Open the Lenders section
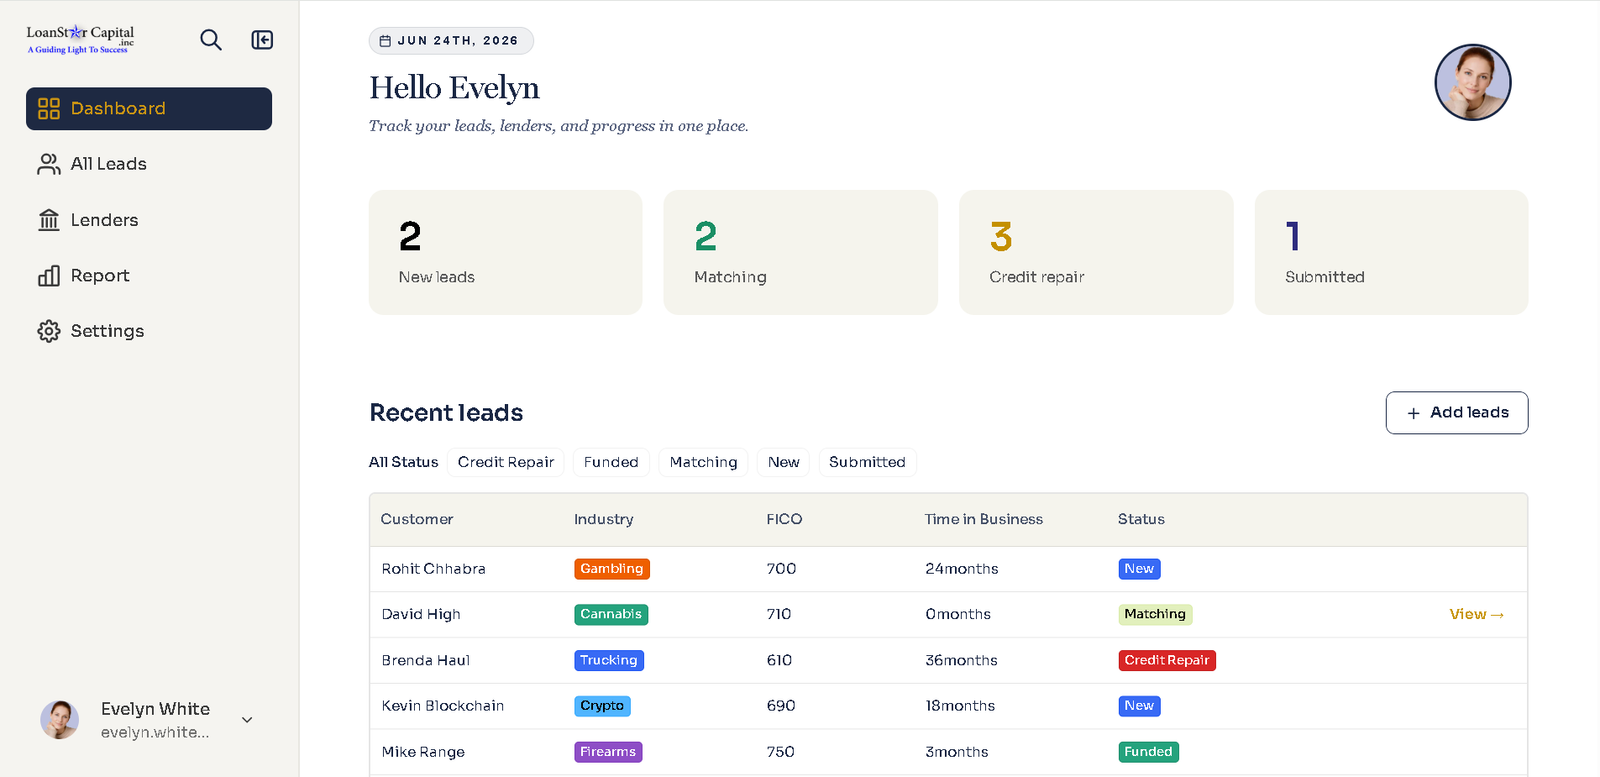Image resolution: width=1600 pixels, height=777 pixels. coord(149,220)
